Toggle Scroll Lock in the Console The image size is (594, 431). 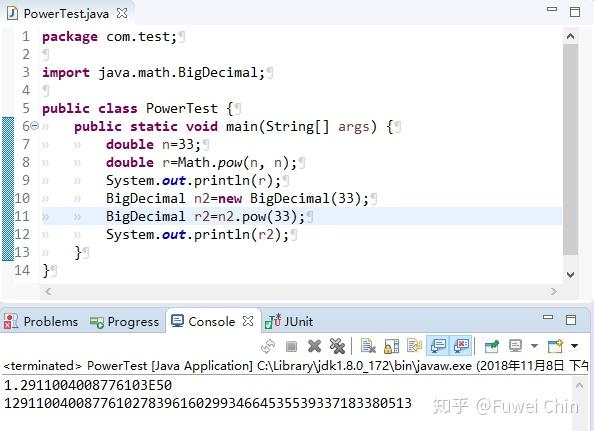tap(391, 346)
